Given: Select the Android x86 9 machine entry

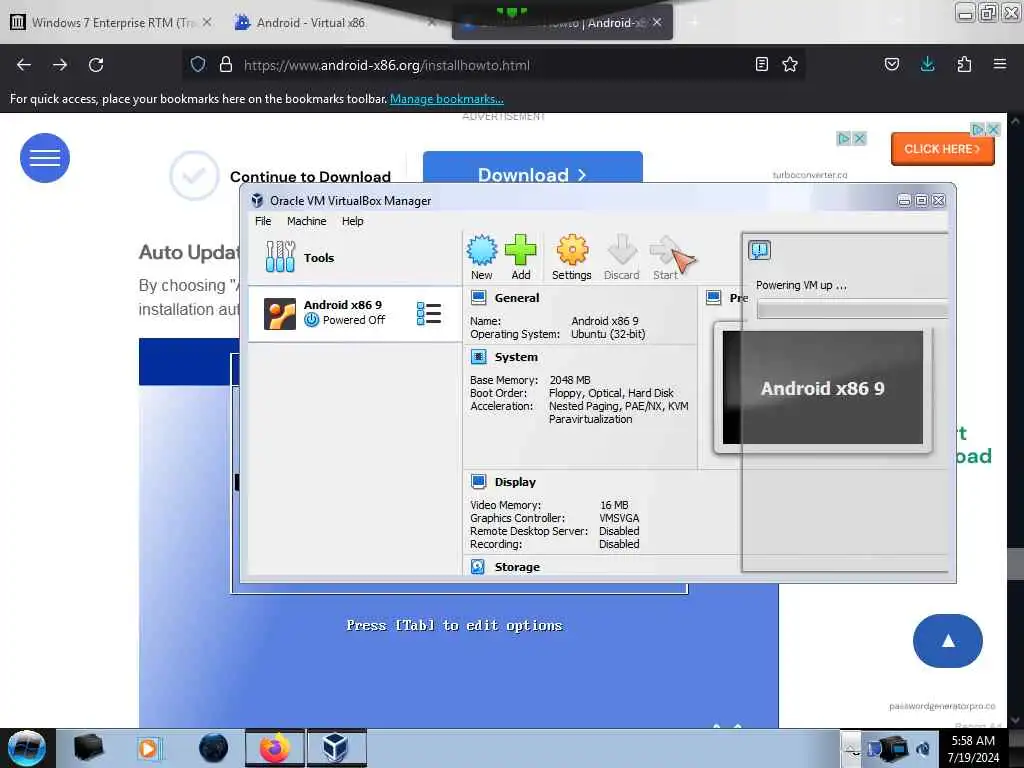Looking at the screenshot, I should (x=355, y=313).
